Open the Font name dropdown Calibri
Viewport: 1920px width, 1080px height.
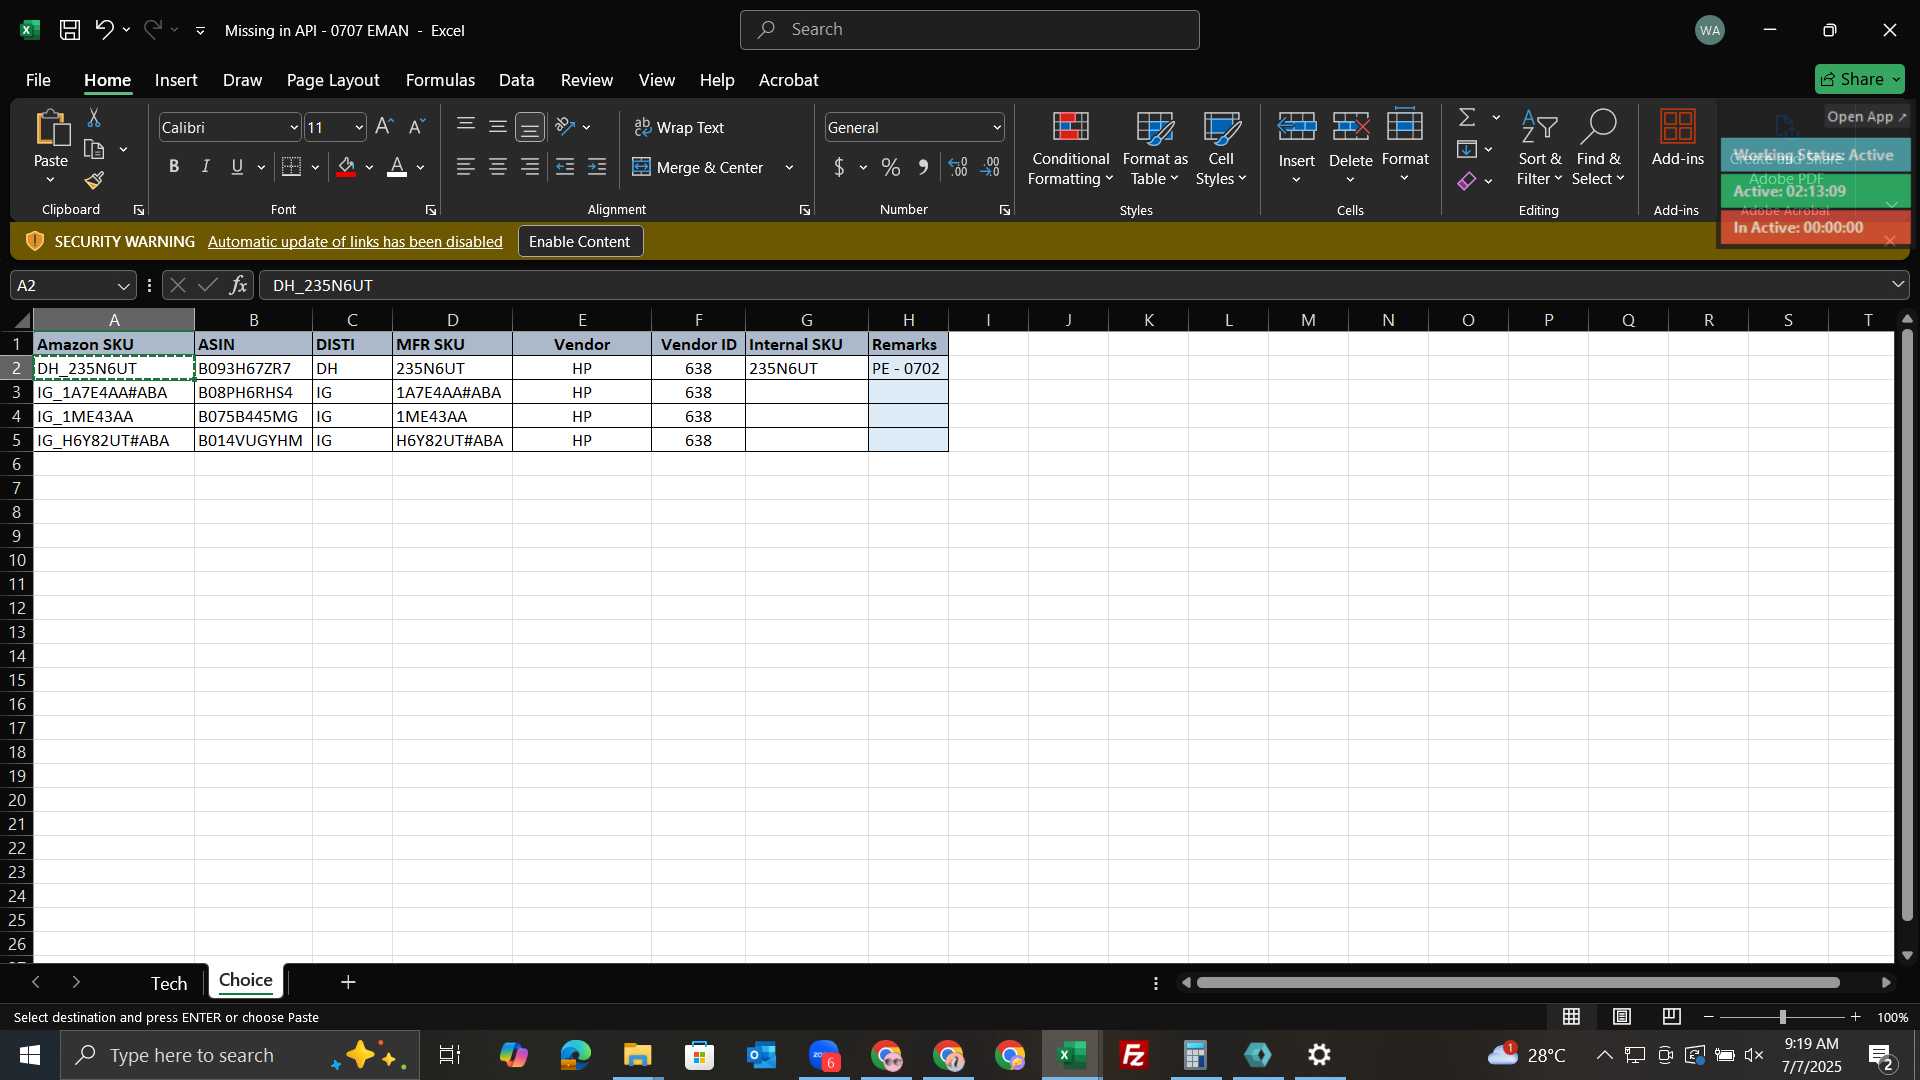[x=294, y=128]
